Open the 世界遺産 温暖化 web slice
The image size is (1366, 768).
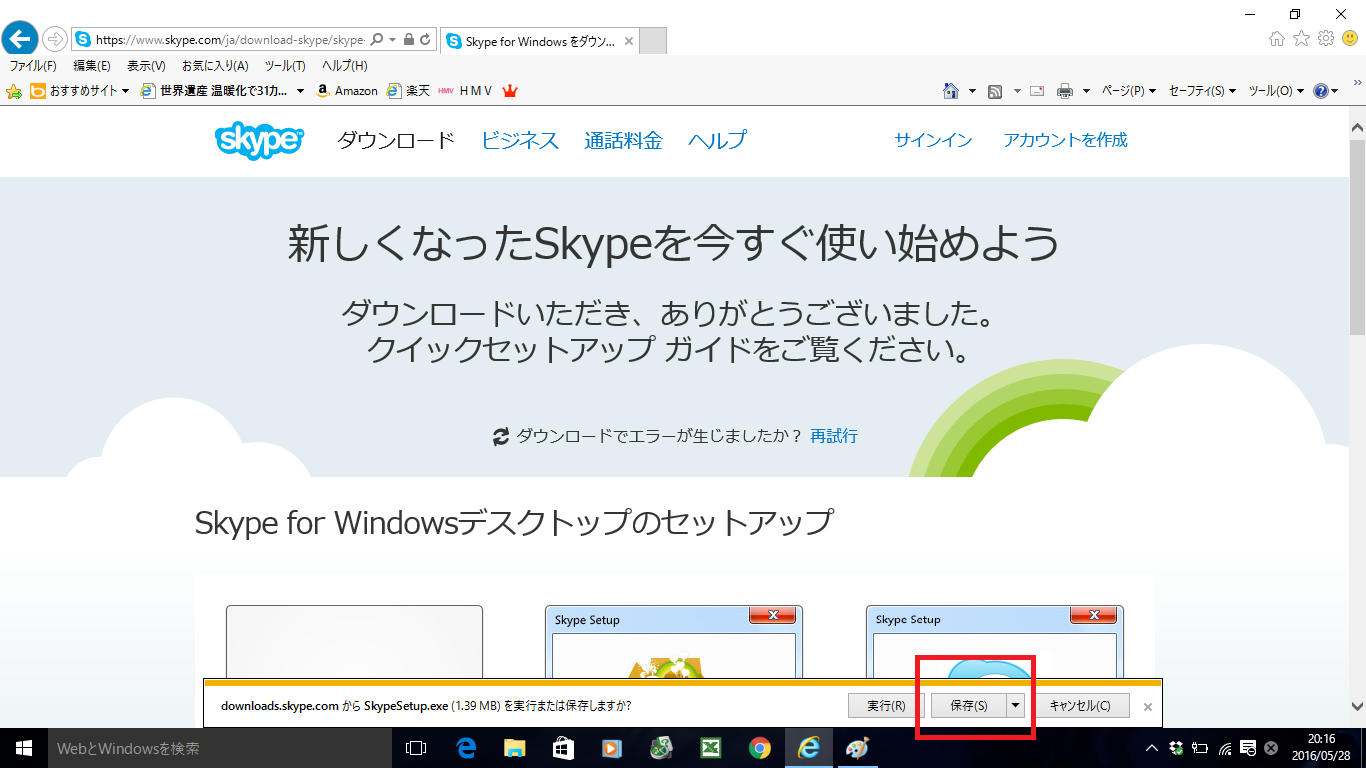222,91
